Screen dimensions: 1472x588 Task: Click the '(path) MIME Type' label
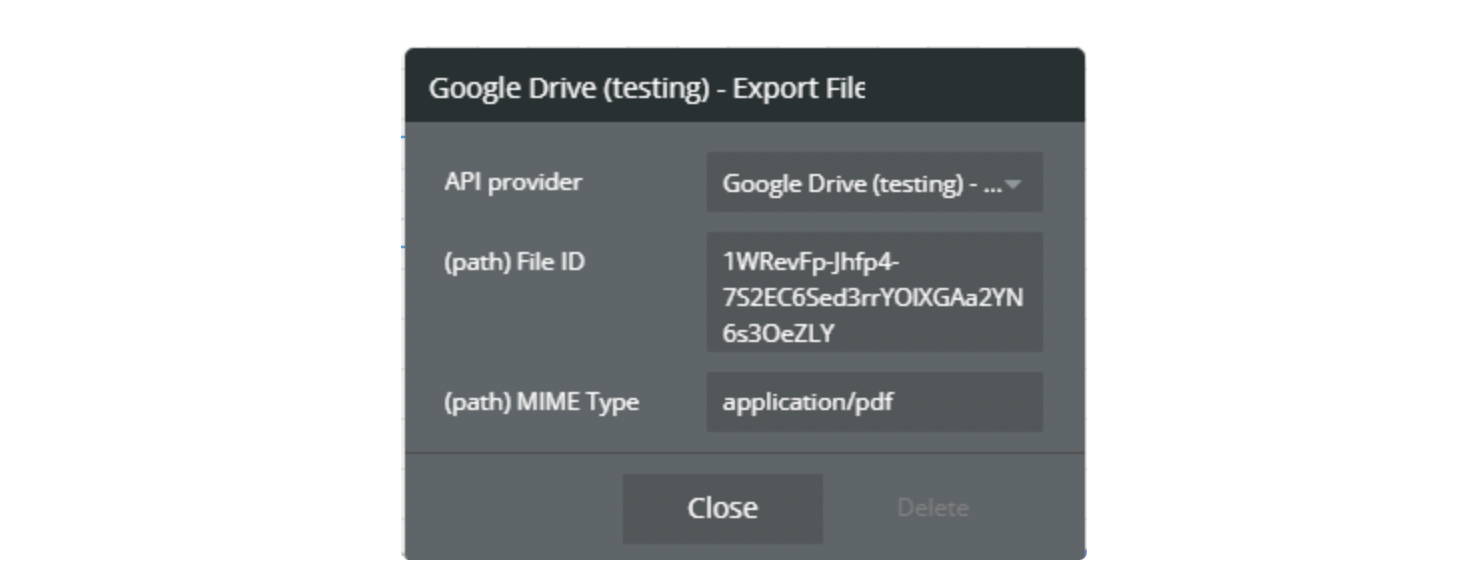pyautogui.click(x=541, y=402)
